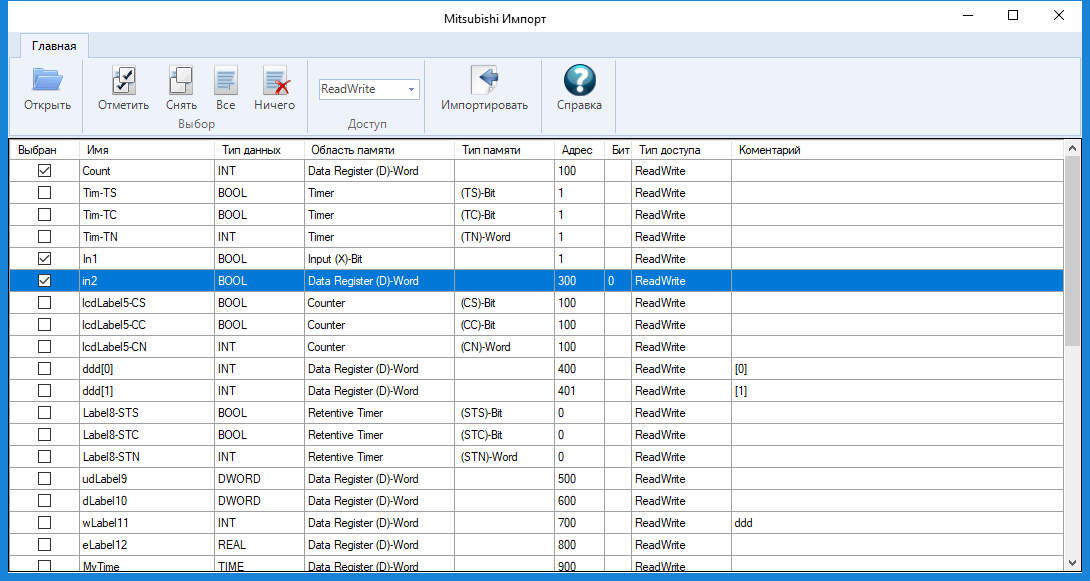Click the address cell 800 for eLabel12
This screenshot has width=1090, height=581.
click(579, 545)
